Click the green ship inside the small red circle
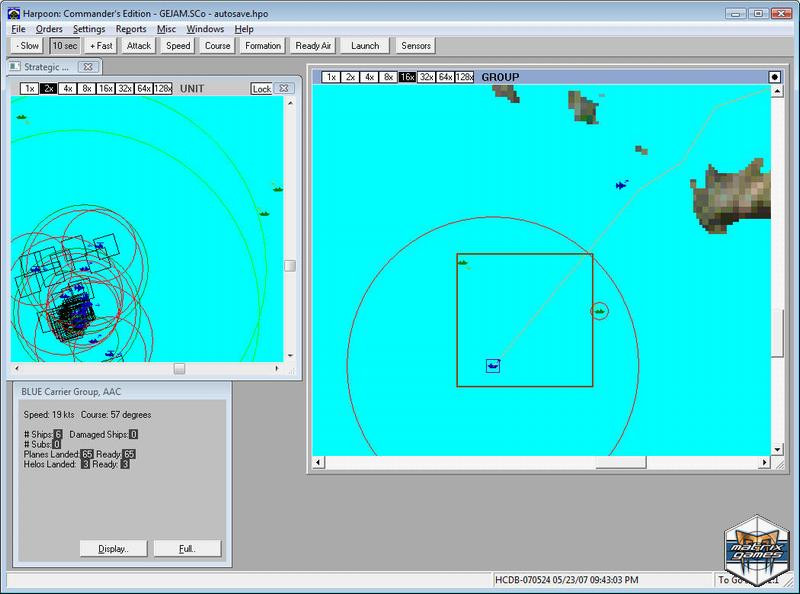Image resolution: width=800 pixels, height=594 pixels. coord(599,311)
